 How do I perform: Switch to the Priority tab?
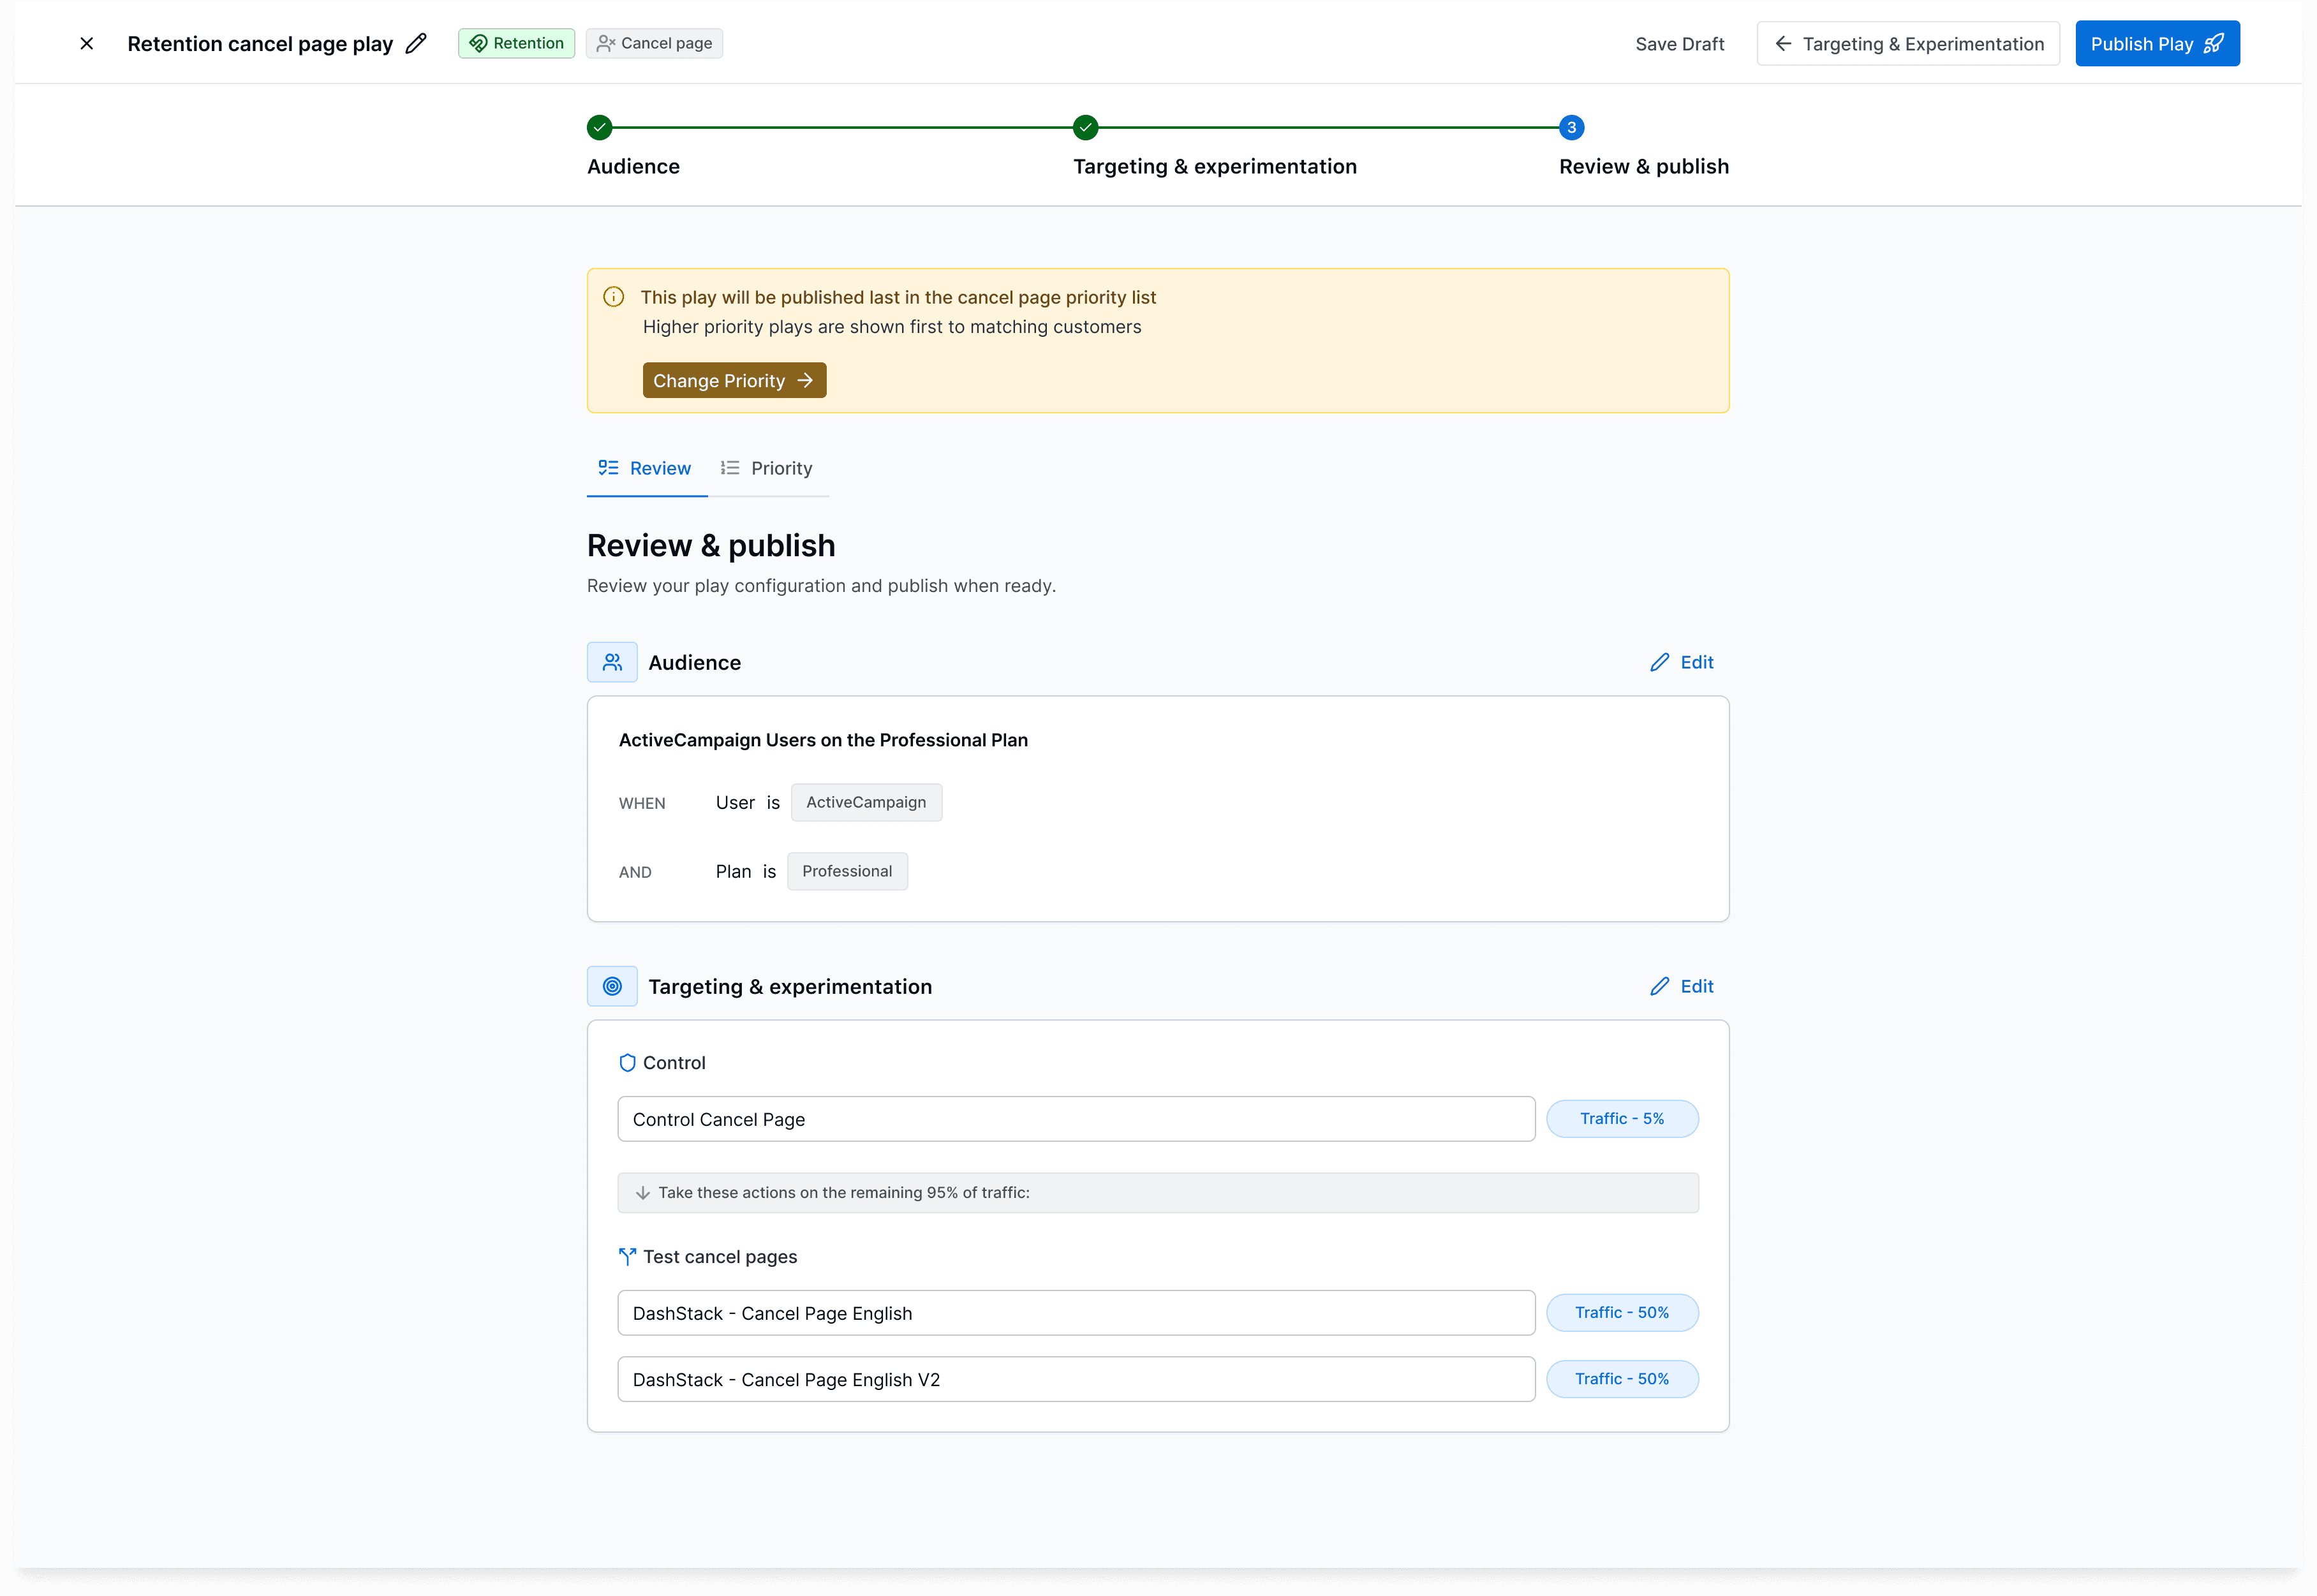pos(767,468)
